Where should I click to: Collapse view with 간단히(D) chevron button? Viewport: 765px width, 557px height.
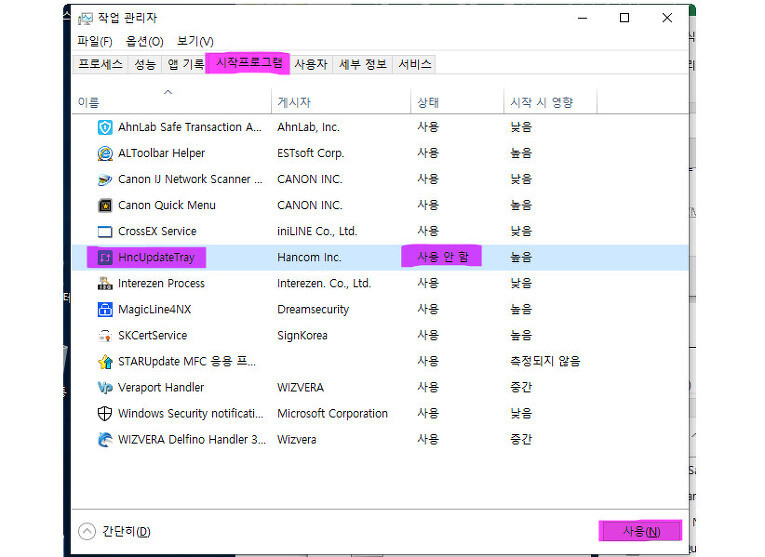pyautogui.click(x=87, y=531)
